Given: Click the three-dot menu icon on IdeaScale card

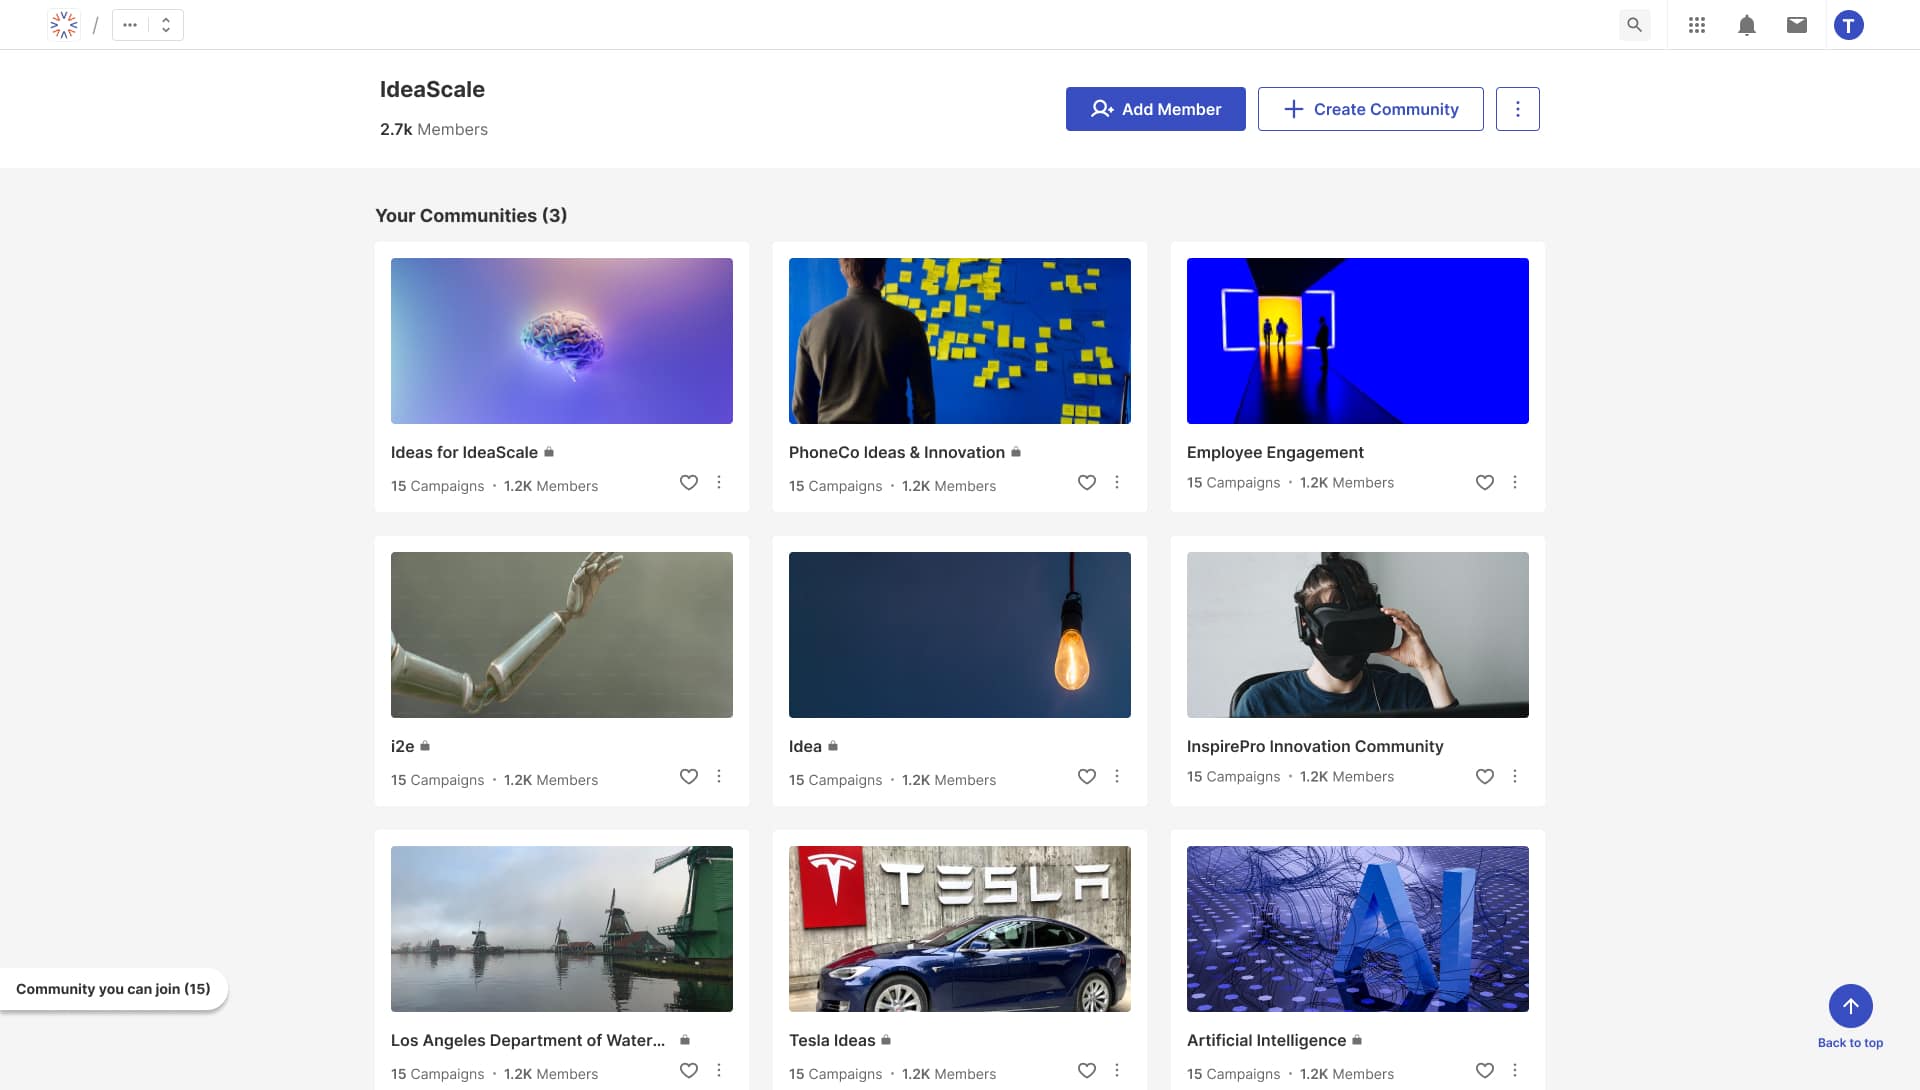Looking at the screenshot, I should (719, 481).
